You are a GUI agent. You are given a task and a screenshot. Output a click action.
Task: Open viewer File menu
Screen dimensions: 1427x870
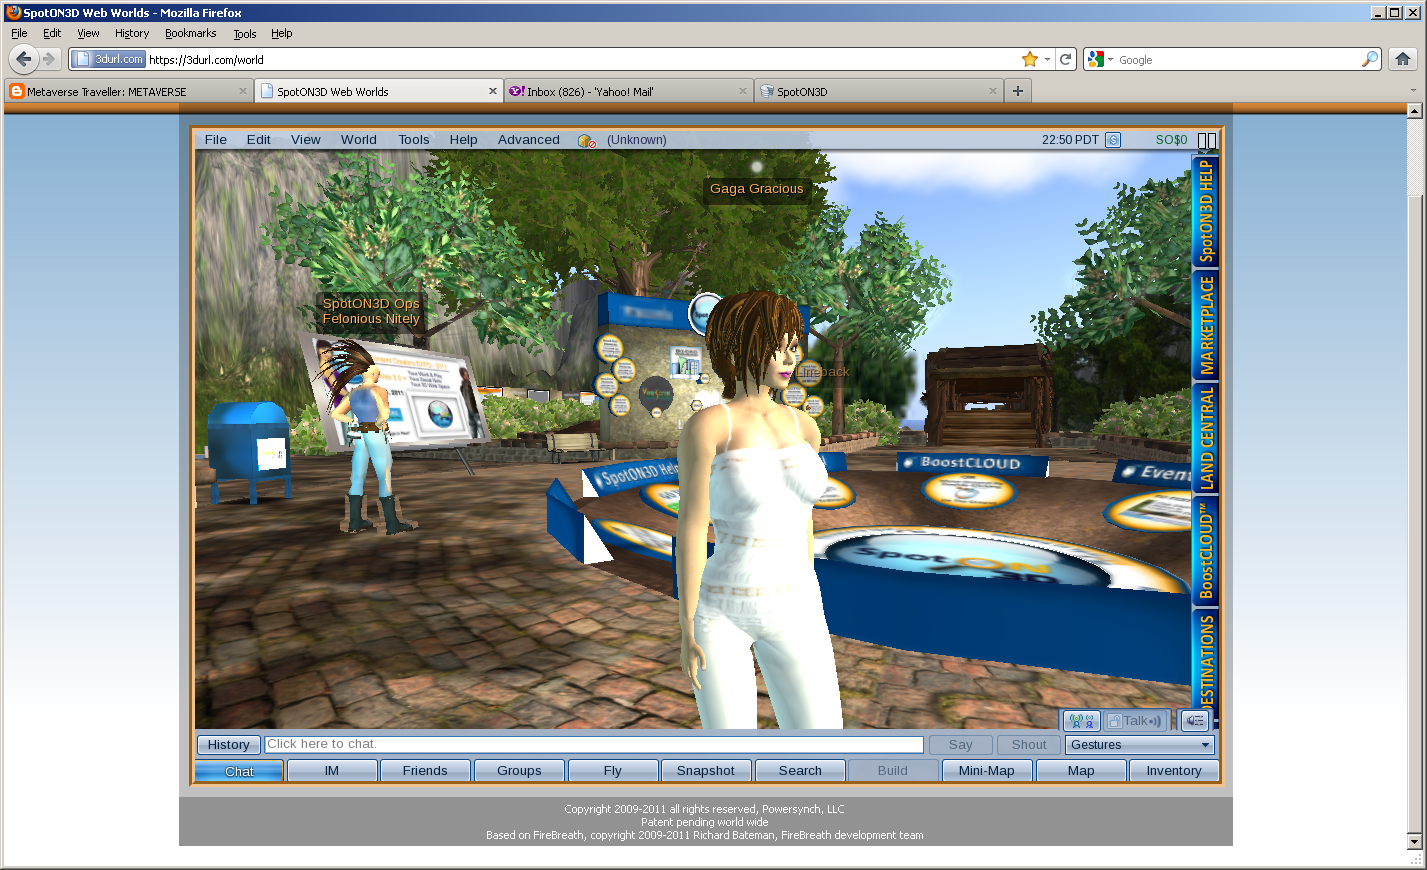point(216,140)
